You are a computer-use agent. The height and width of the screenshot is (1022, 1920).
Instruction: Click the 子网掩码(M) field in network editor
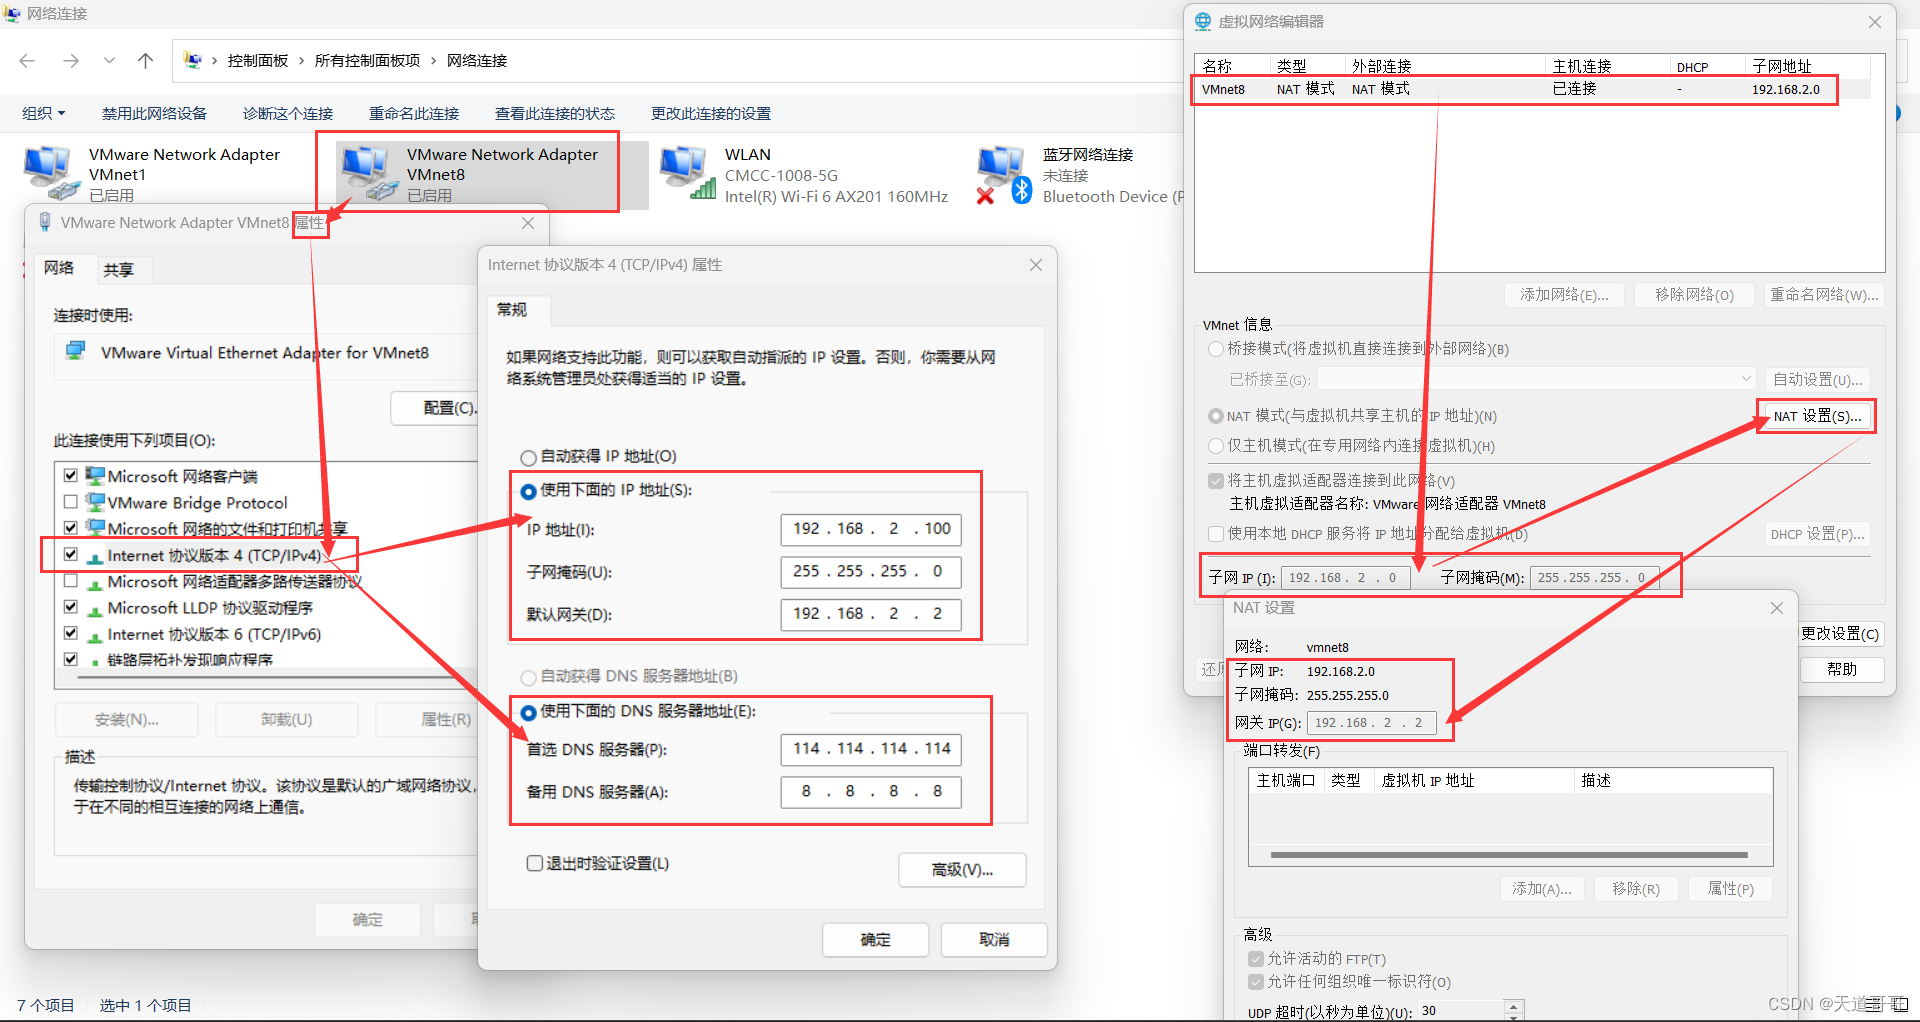[x=1594, y=577]
